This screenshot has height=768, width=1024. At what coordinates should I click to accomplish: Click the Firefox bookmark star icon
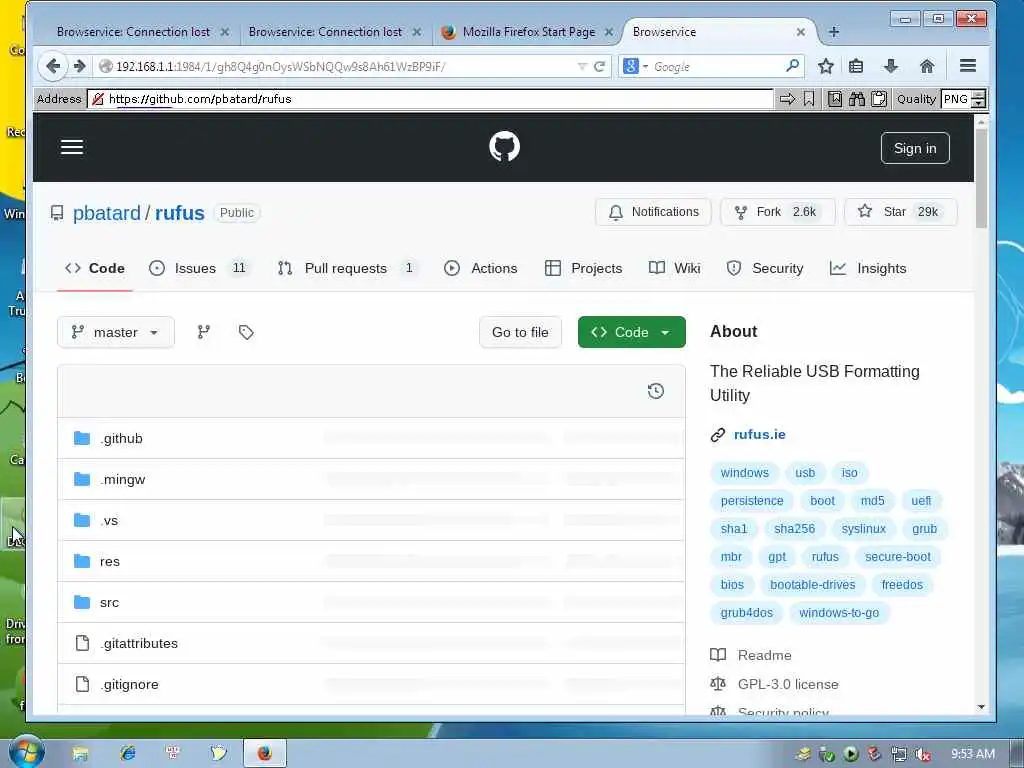click(825, 66)
